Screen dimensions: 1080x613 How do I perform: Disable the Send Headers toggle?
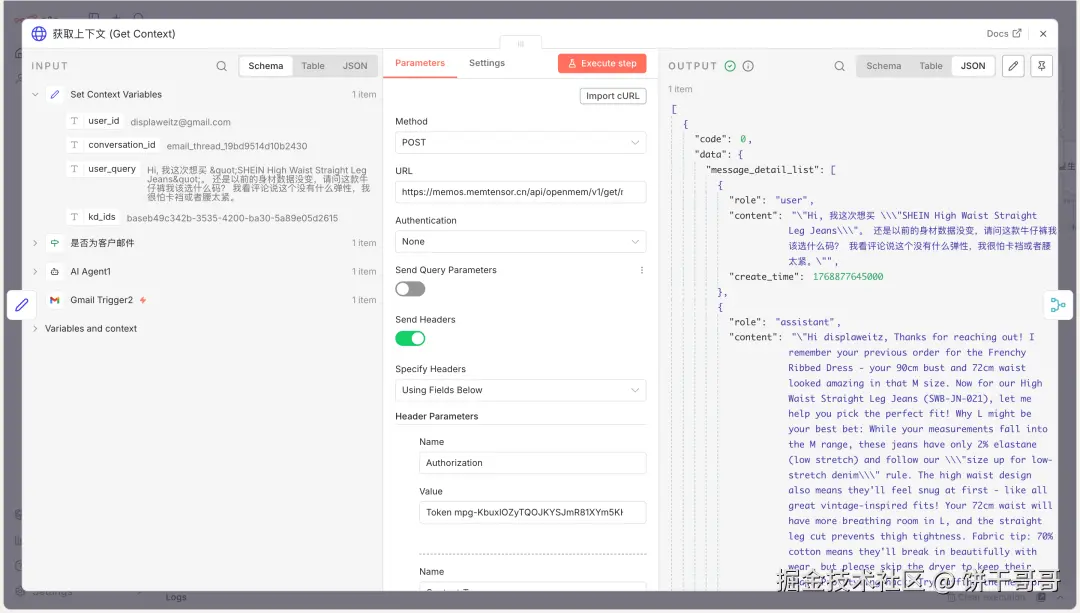pos(411,339)
